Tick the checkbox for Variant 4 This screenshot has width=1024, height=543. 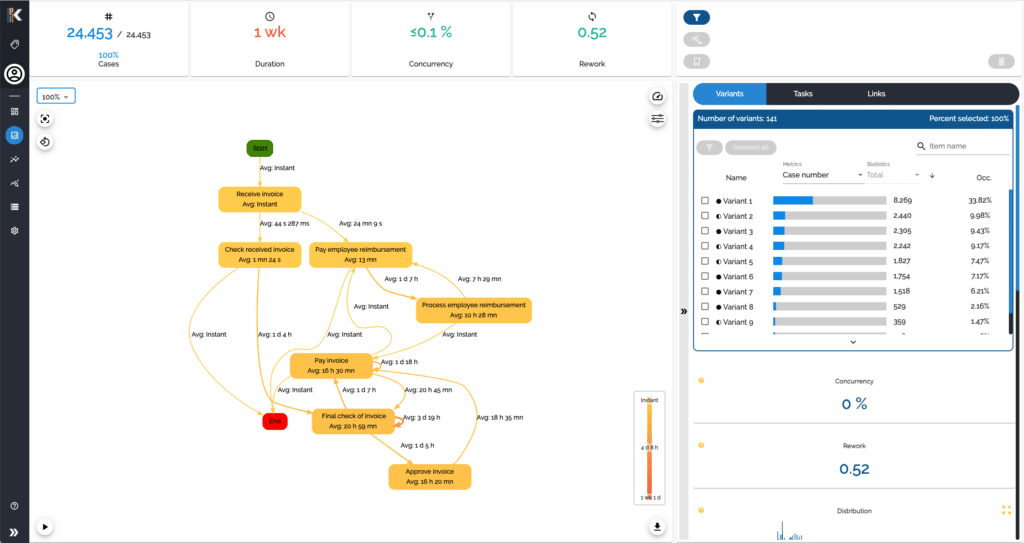tap(705, 246)
